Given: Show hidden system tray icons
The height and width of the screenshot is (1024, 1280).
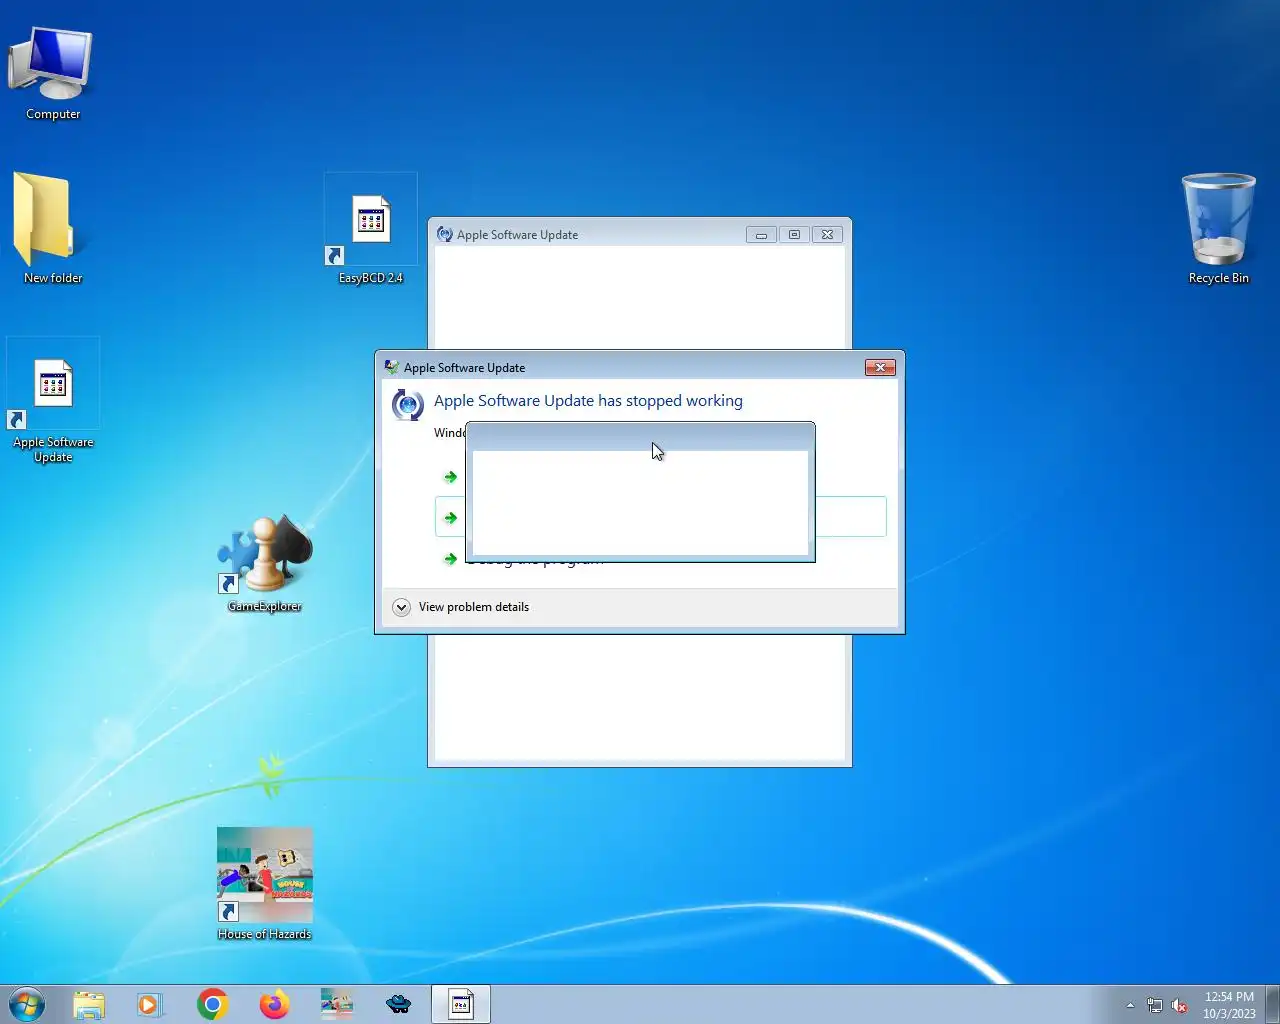Looking at the screenshot, I should tap(1130, 1005).
